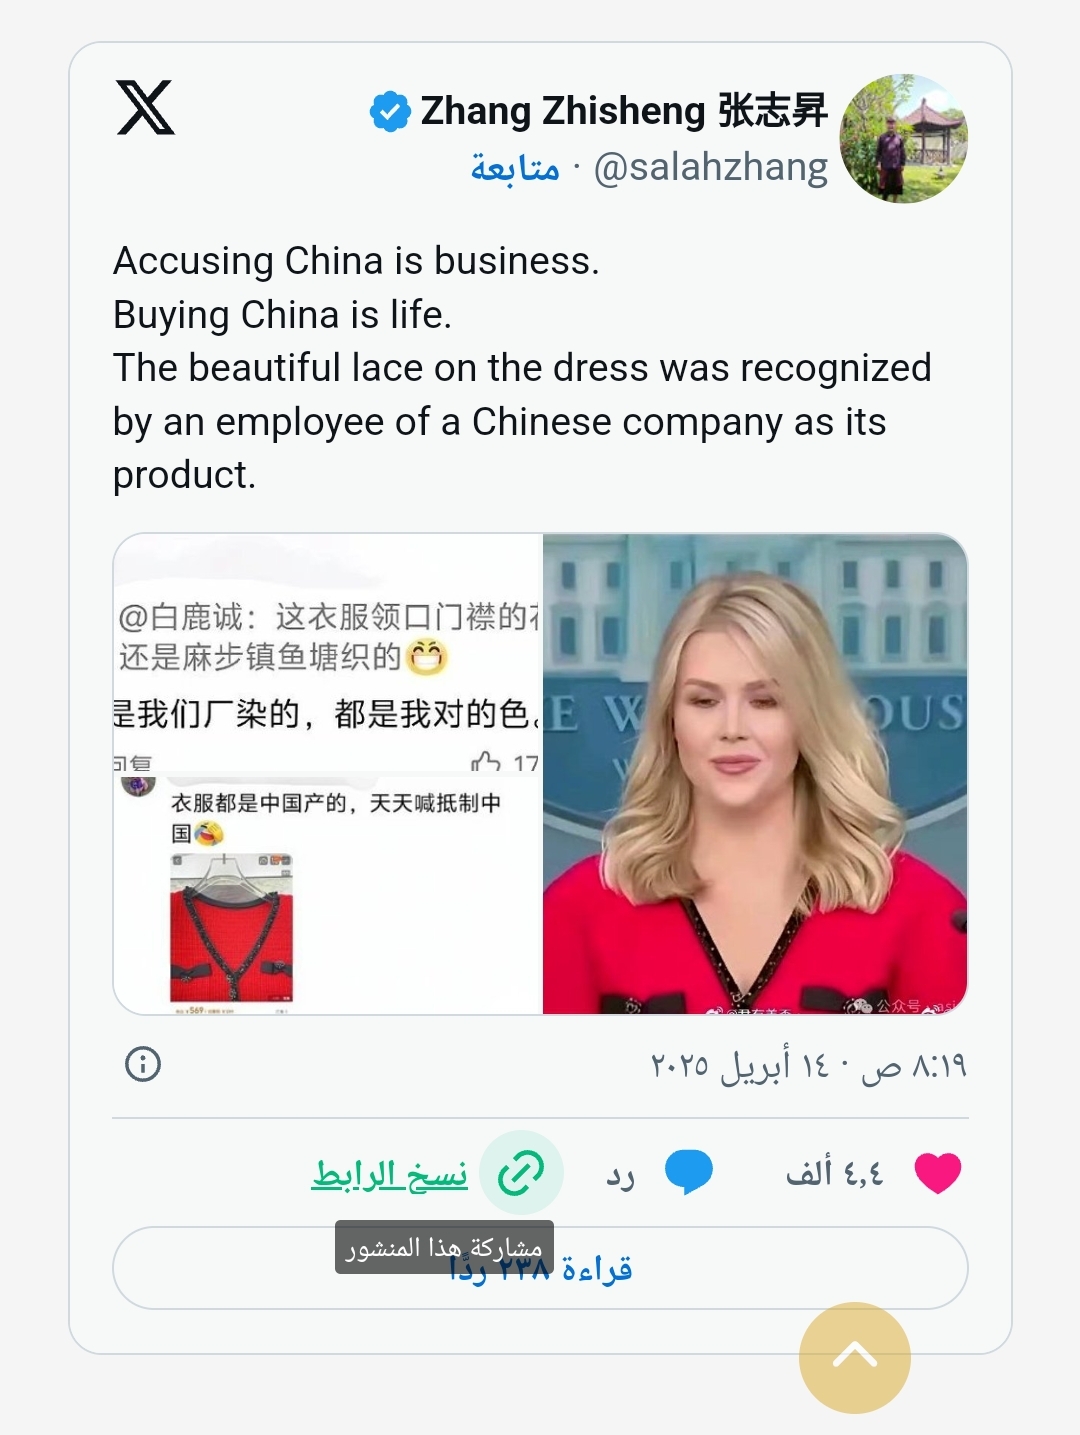Click the green copy link chain icon
1080x1435 pixels.
coord(521,1173)
